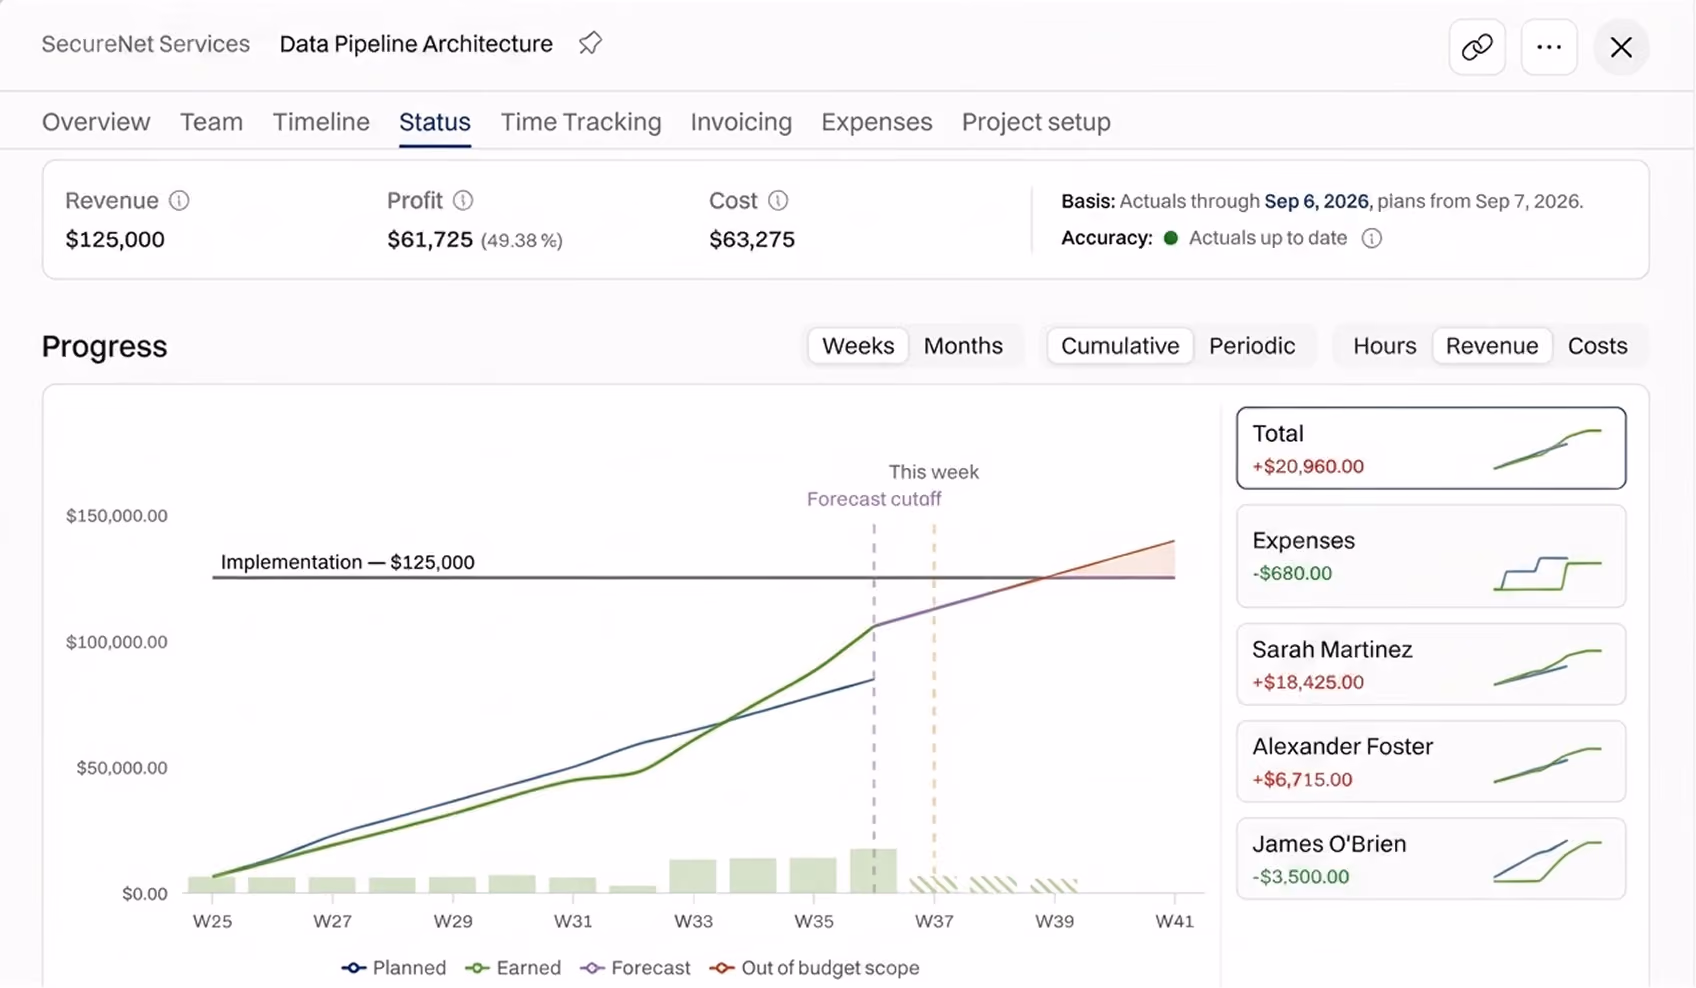Click the Sep 6, 2026 actuals date
This screenshot has width=1696, height=988.
[1316, 201]
